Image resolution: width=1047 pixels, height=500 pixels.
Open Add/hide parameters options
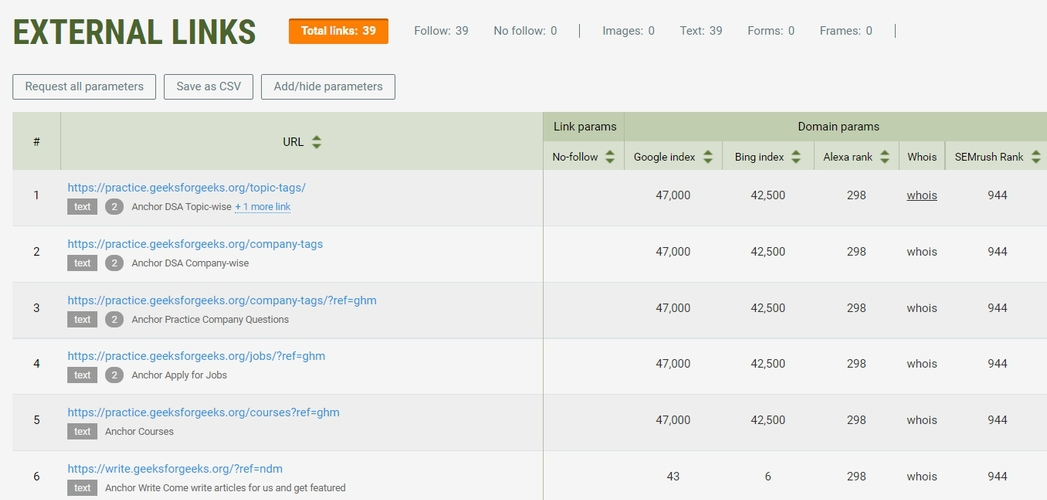tap(328, 87)
